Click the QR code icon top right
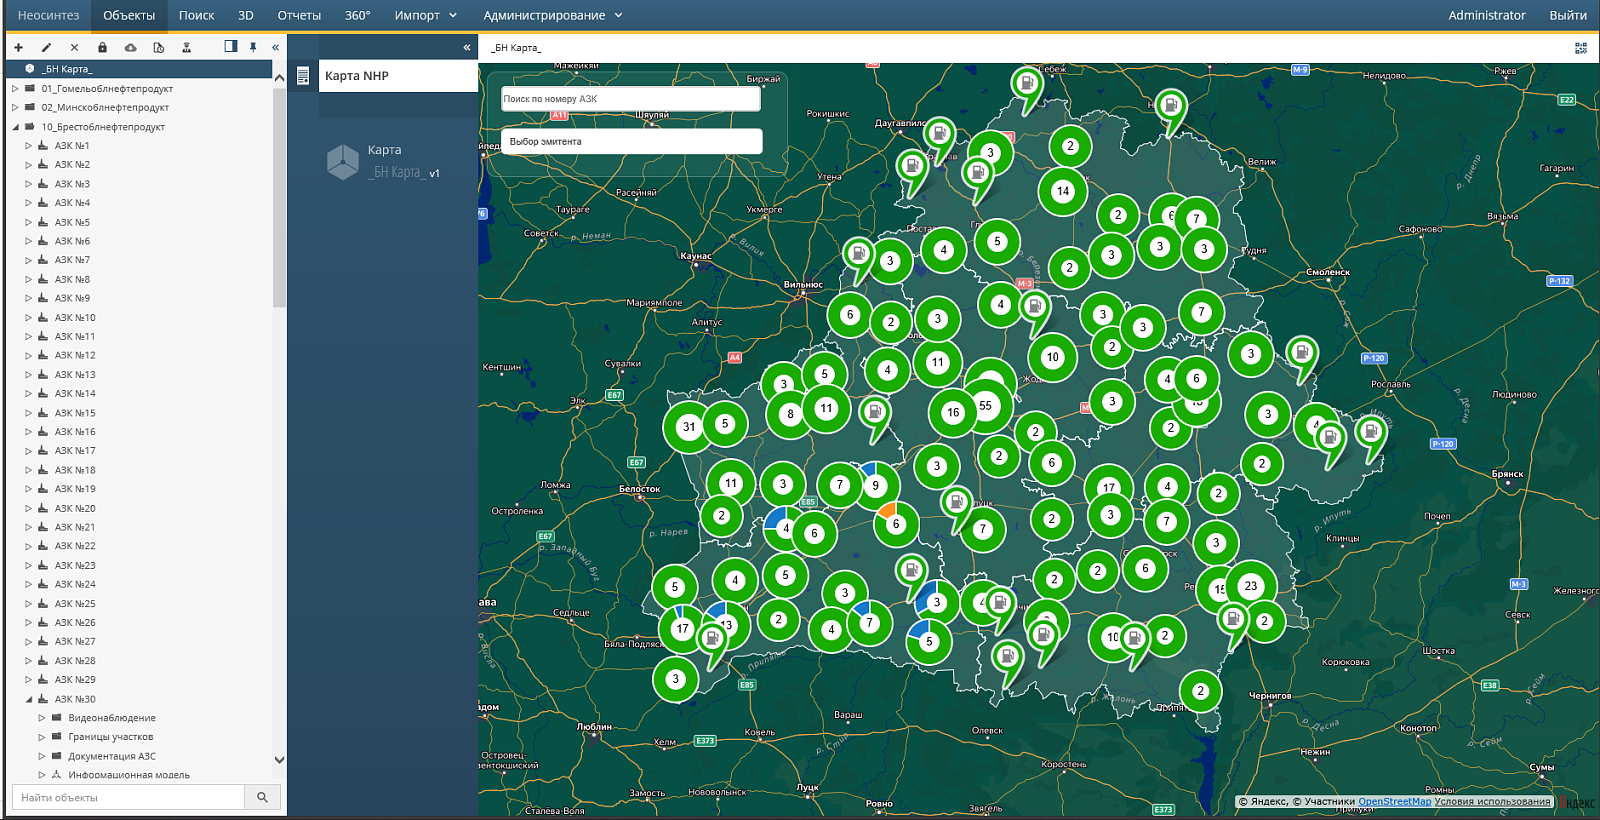 (x=1581, y=47)
